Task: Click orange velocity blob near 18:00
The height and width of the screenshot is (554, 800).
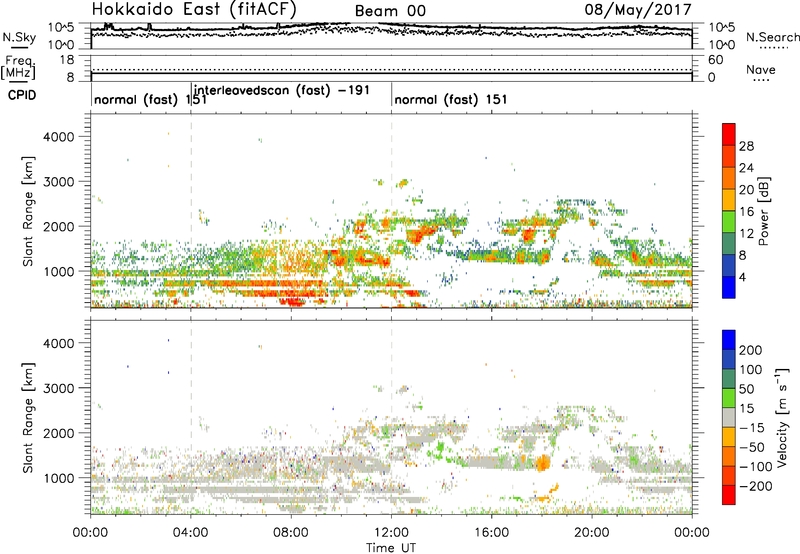Action: [x=542, y=463]
